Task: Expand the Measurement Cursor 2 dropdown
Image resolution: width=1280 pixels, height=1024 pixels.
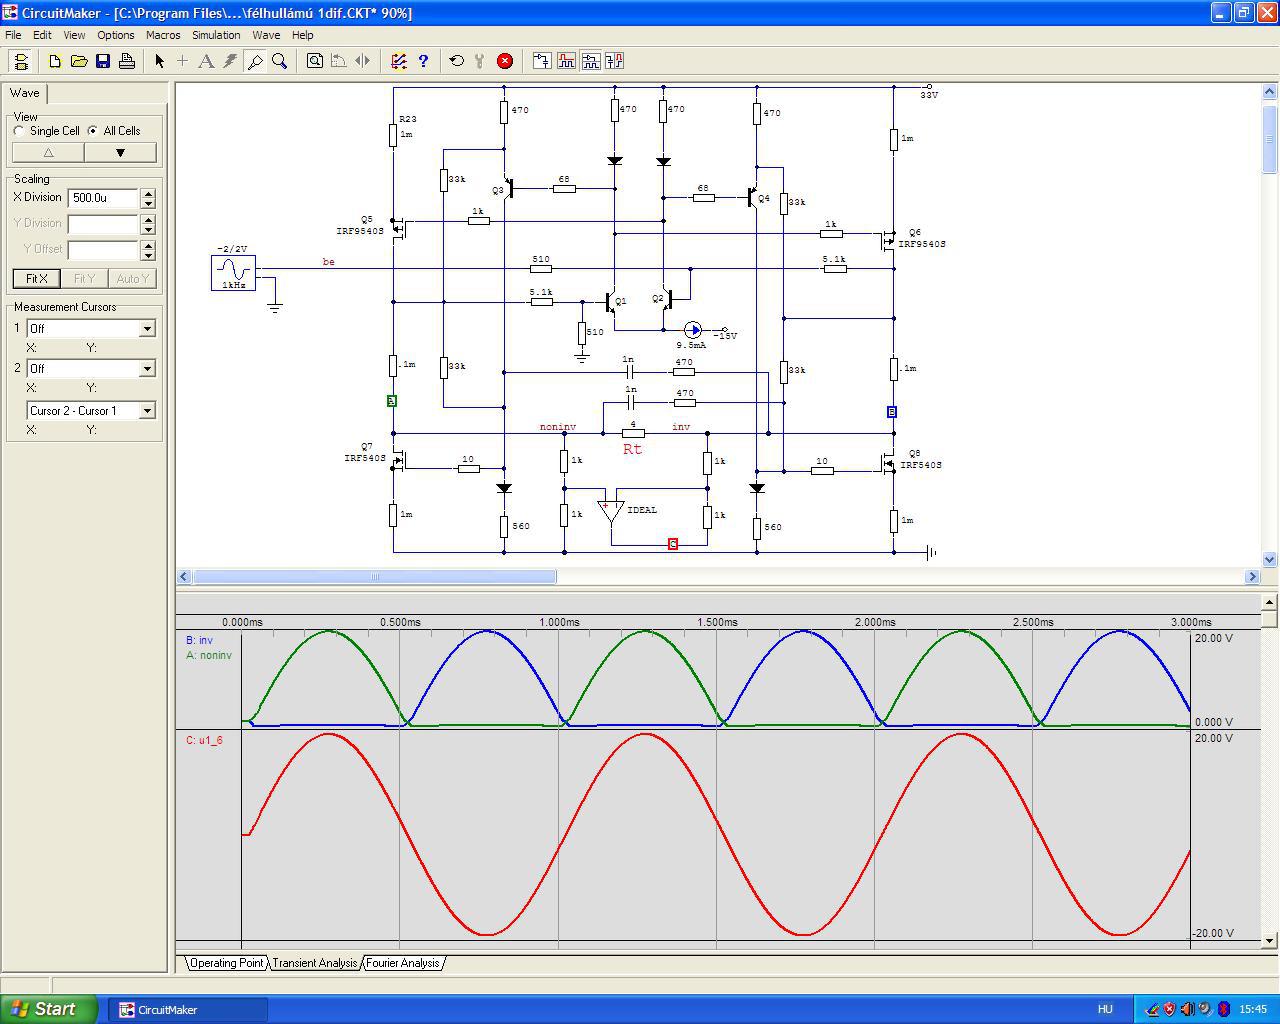Action: coord(147,369)
